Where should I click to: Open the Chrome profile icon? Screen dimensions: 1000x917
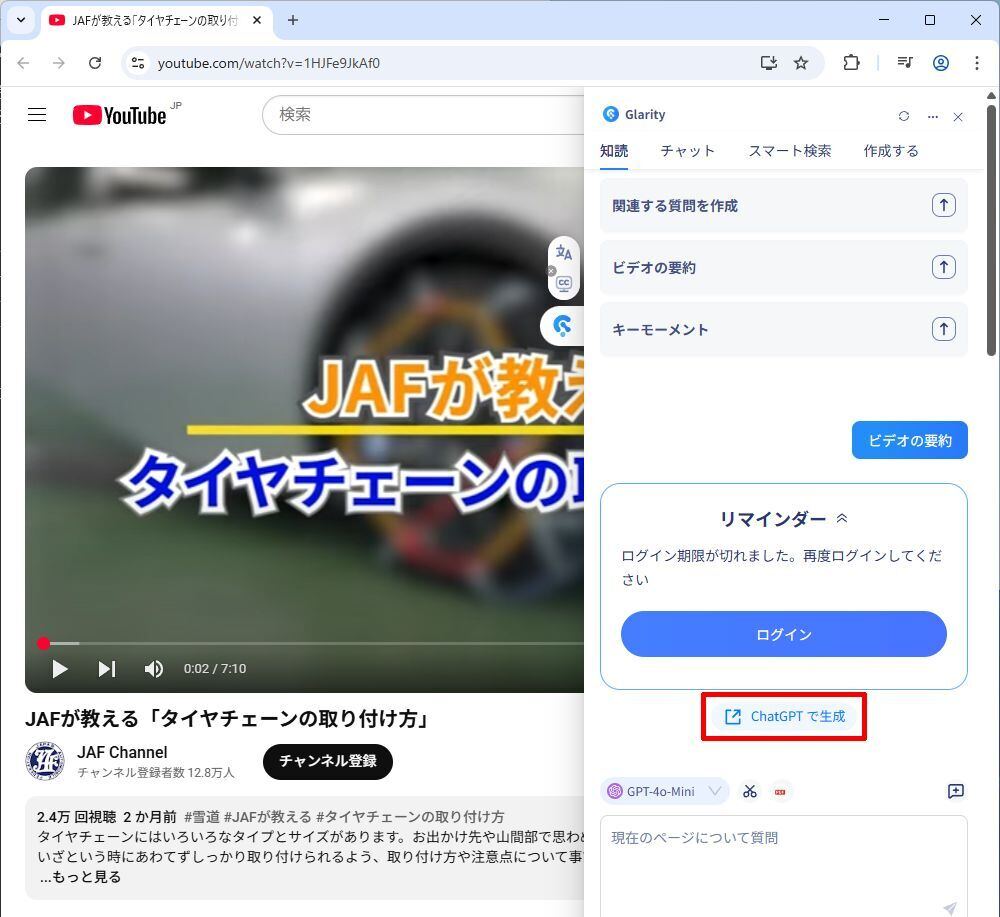941,62
